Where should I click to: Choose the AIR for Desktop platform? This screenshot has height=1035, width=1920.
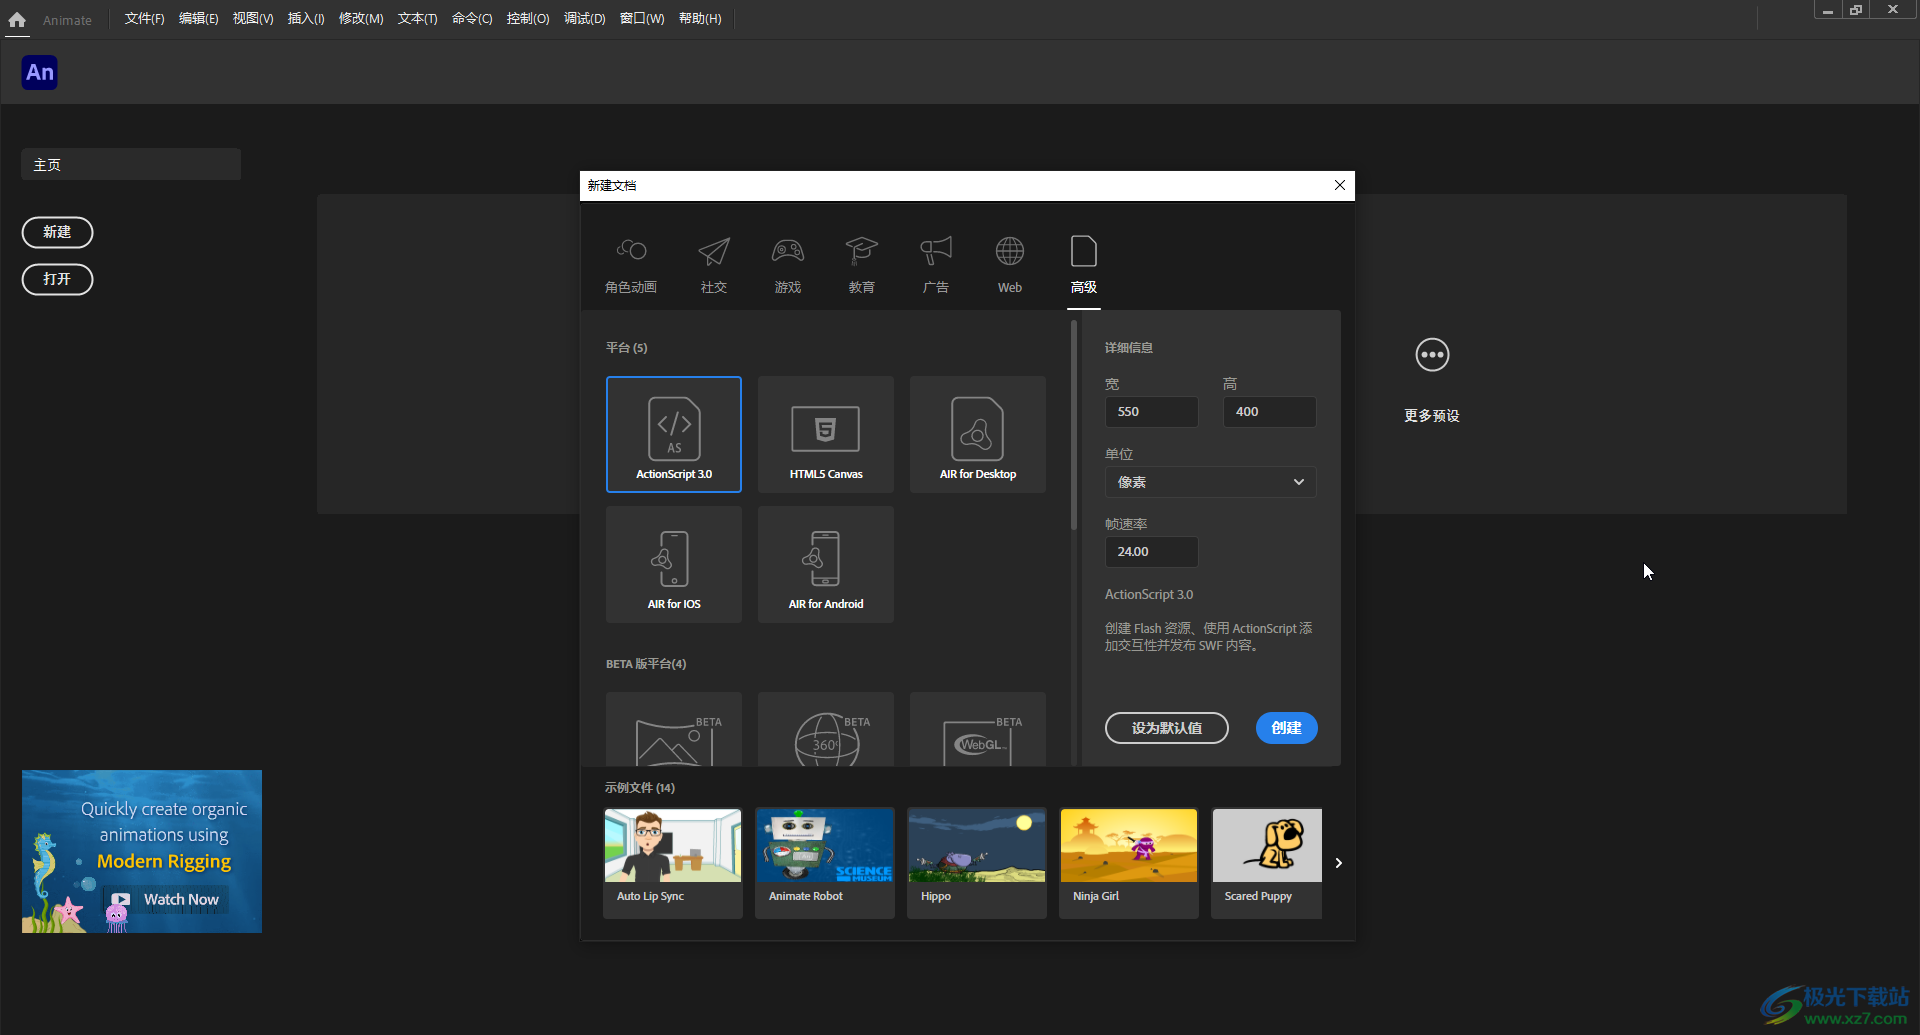pyautogui.click(x=978, y=434)
